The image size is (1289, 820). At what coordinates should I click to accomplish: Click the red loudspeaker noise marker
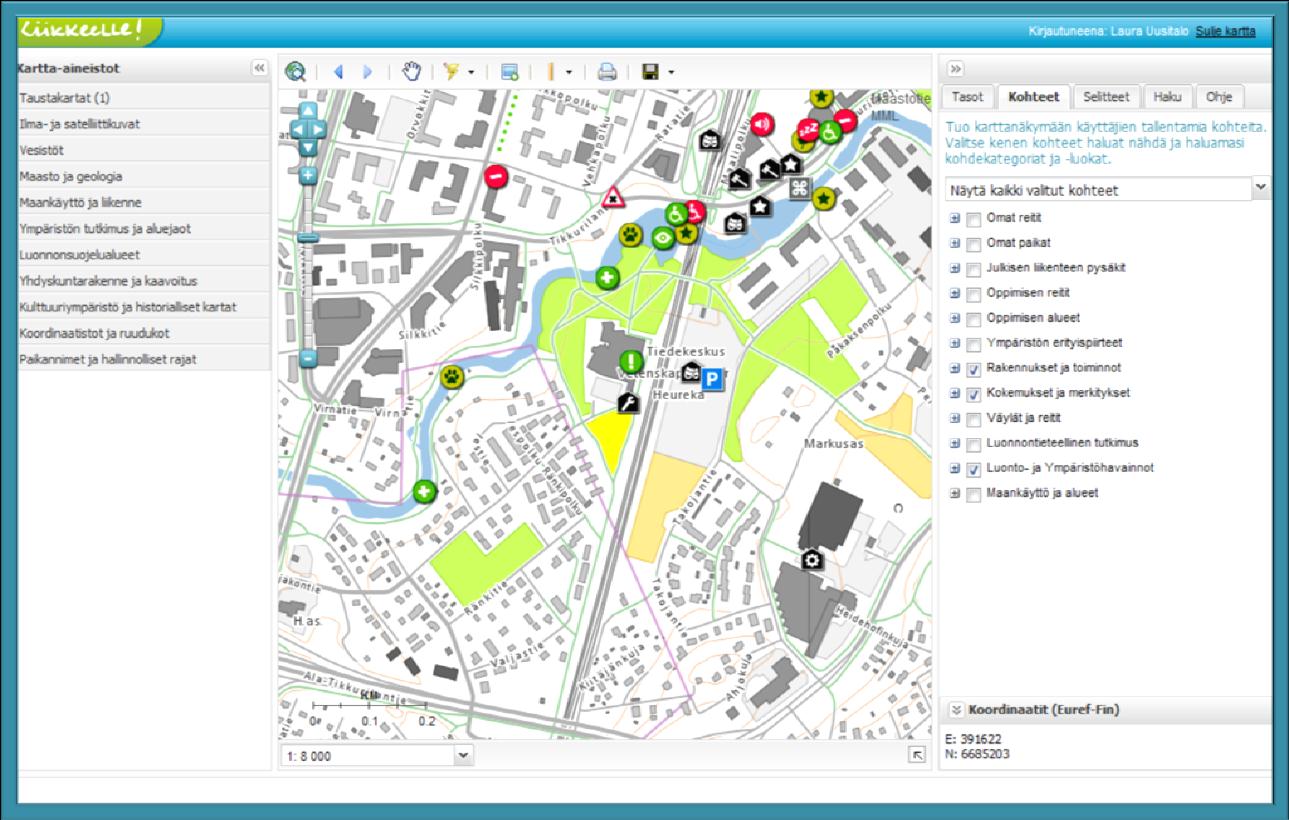pos(763,125)
